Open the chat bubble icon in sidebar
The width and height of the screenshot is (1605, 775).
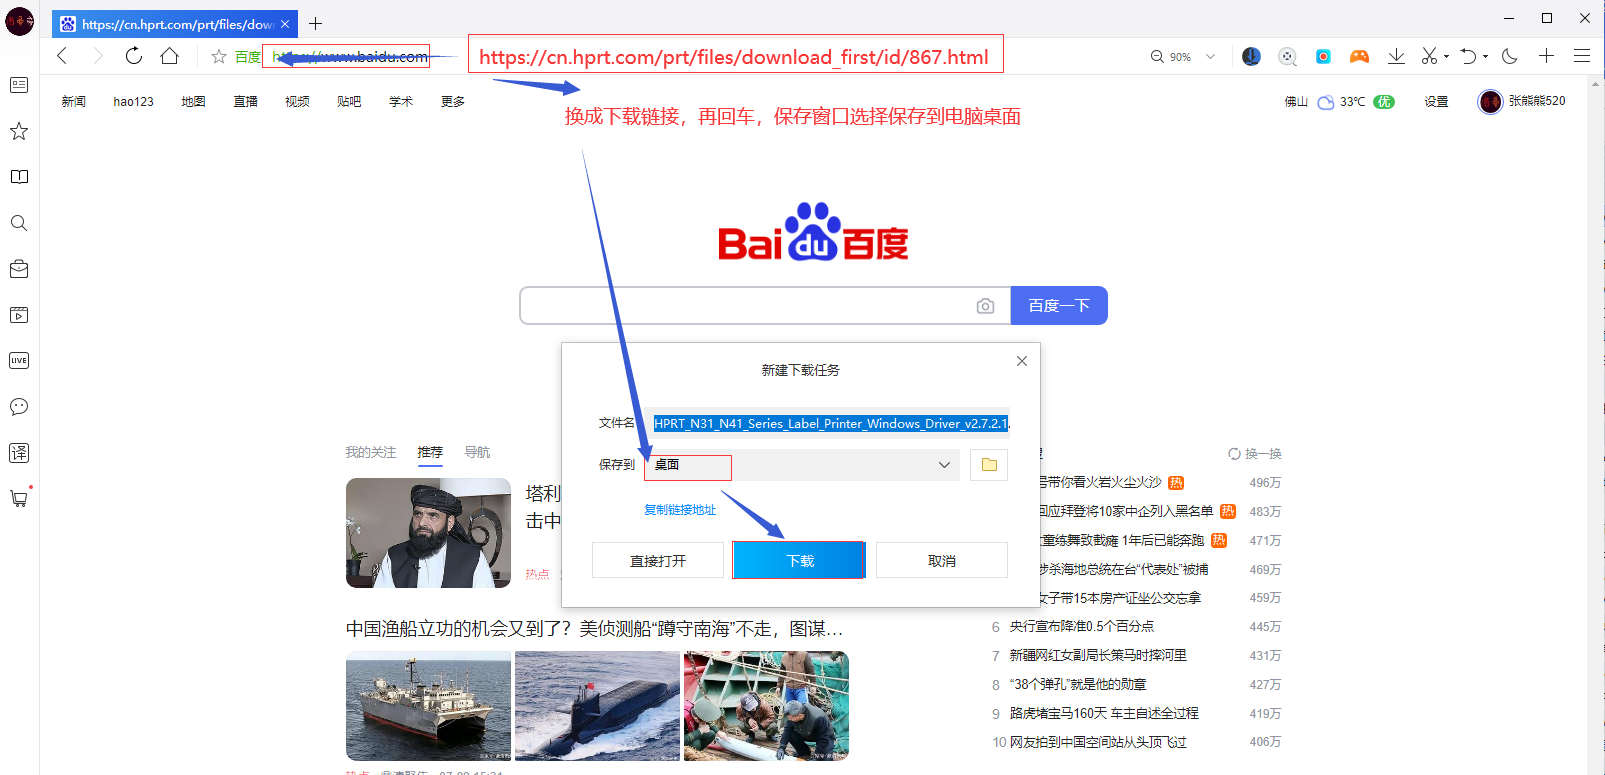tap(19, 407)
